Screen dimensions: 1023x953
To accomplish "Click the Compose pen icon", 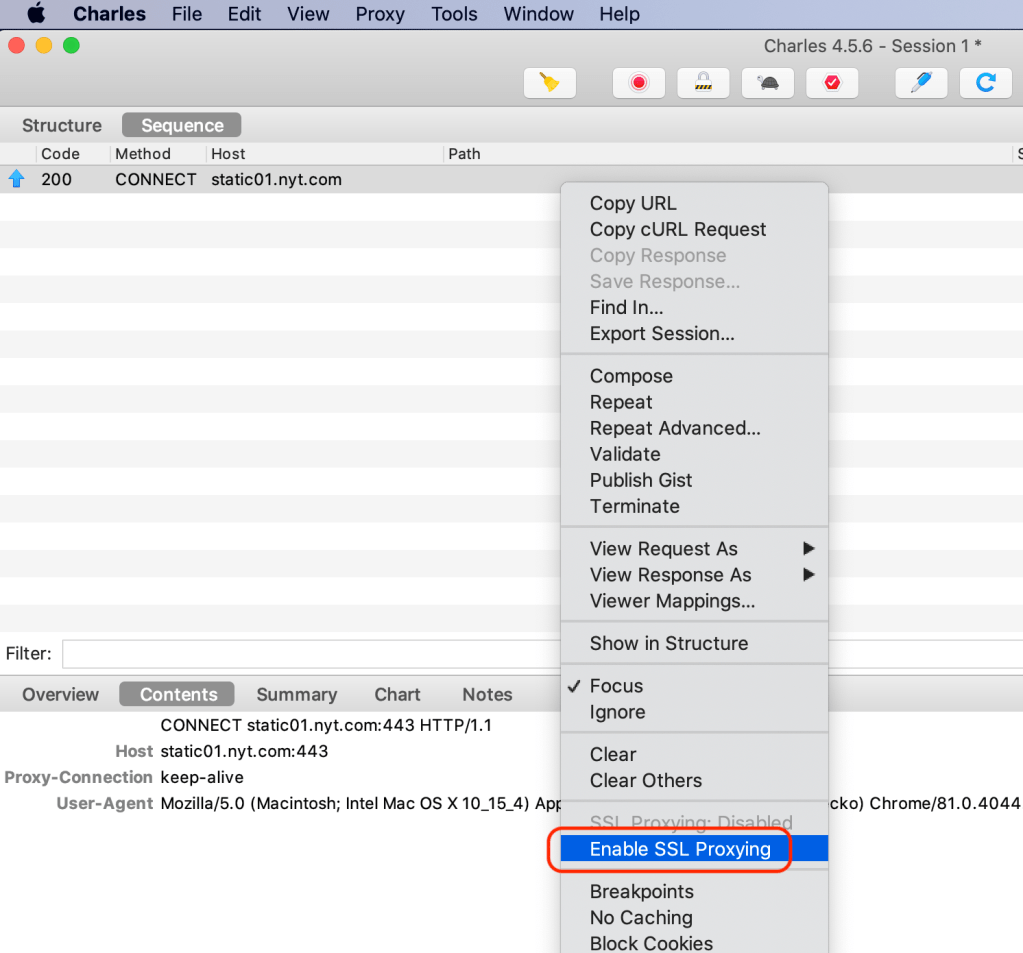I will tap(921, 83).
